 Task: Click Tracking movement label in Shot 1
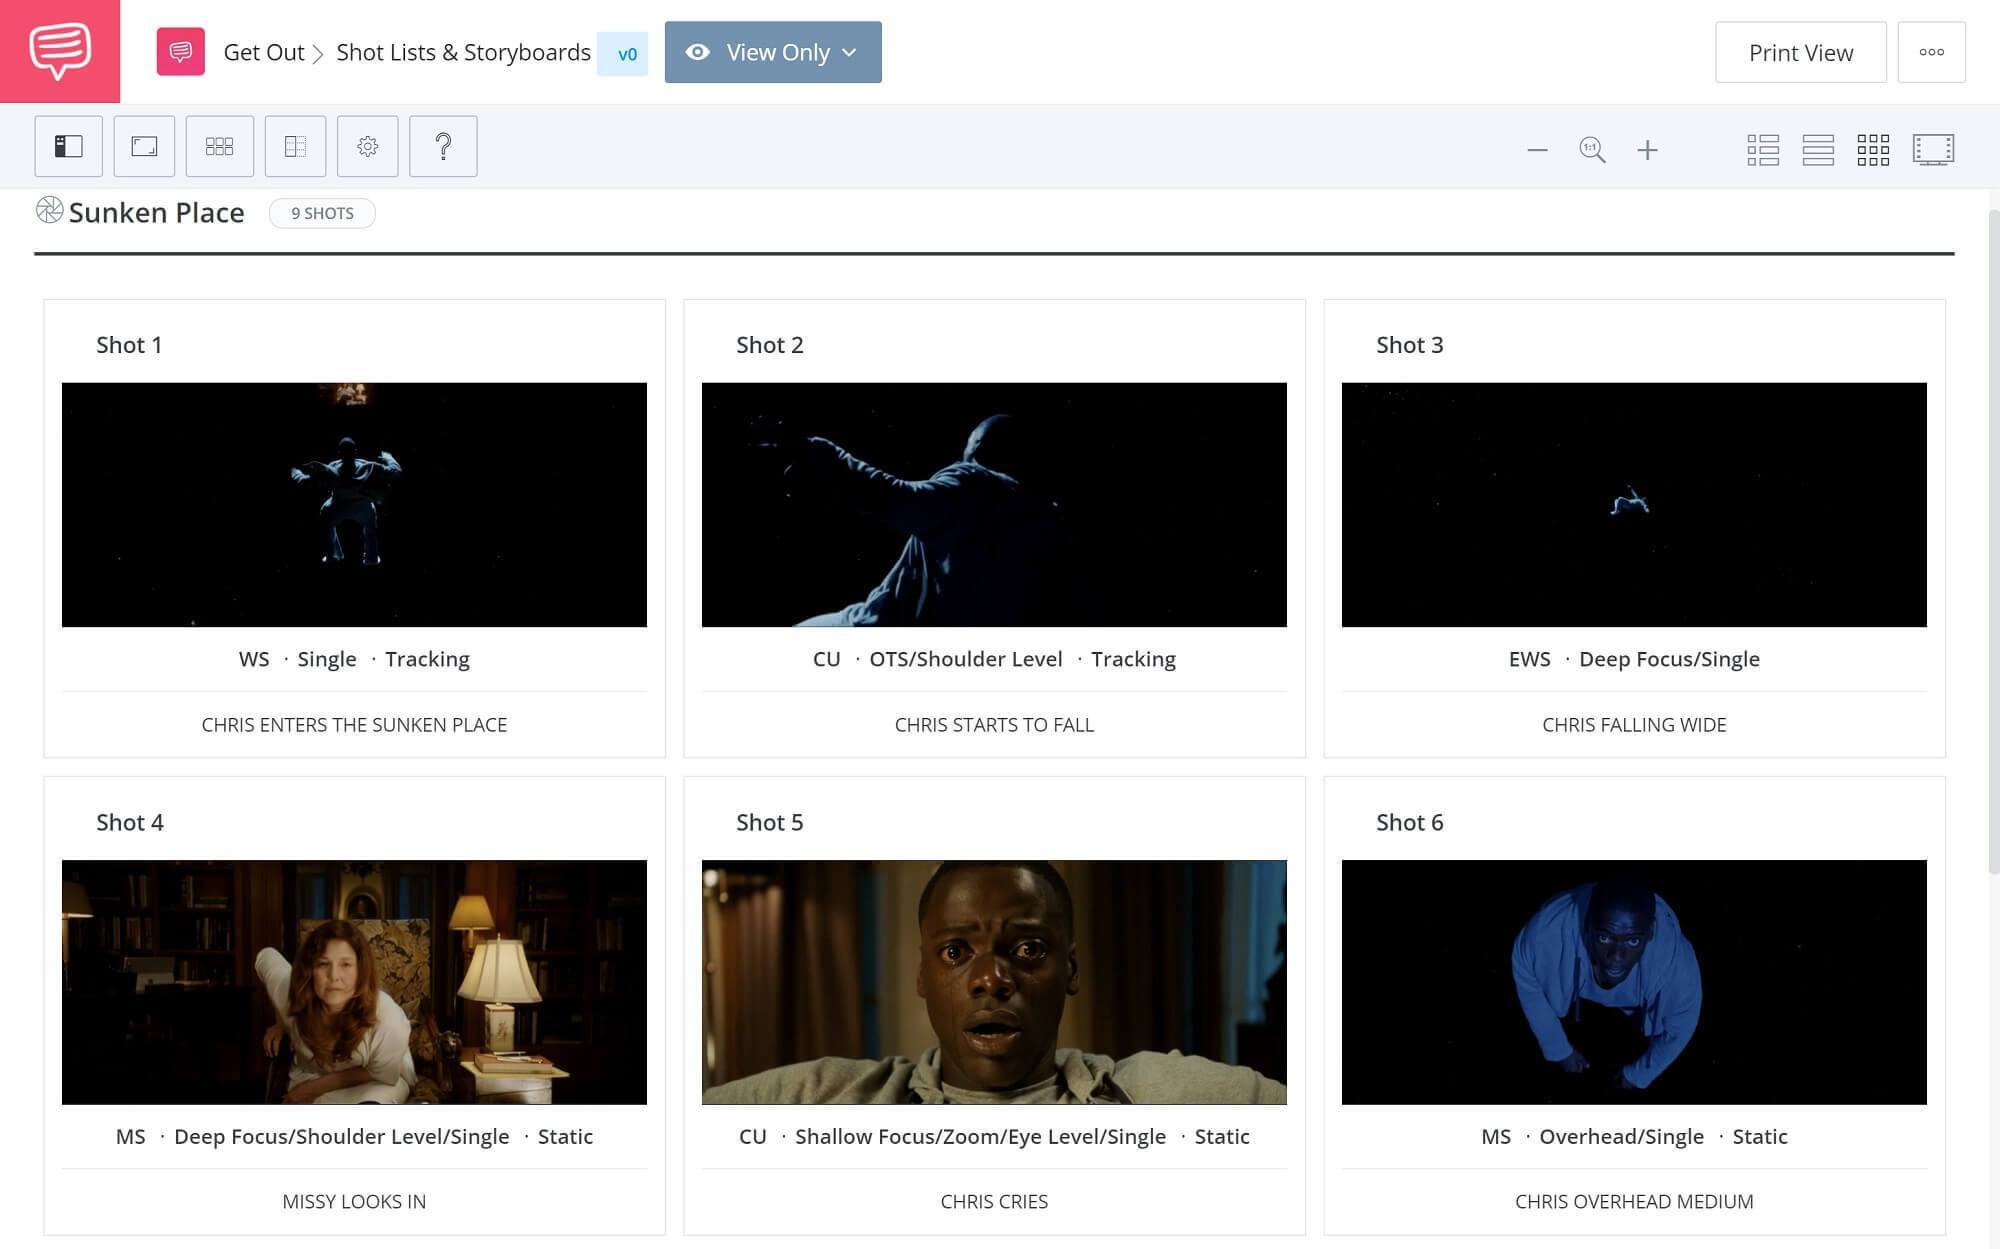pyautogui.click(x=427, y=659)
